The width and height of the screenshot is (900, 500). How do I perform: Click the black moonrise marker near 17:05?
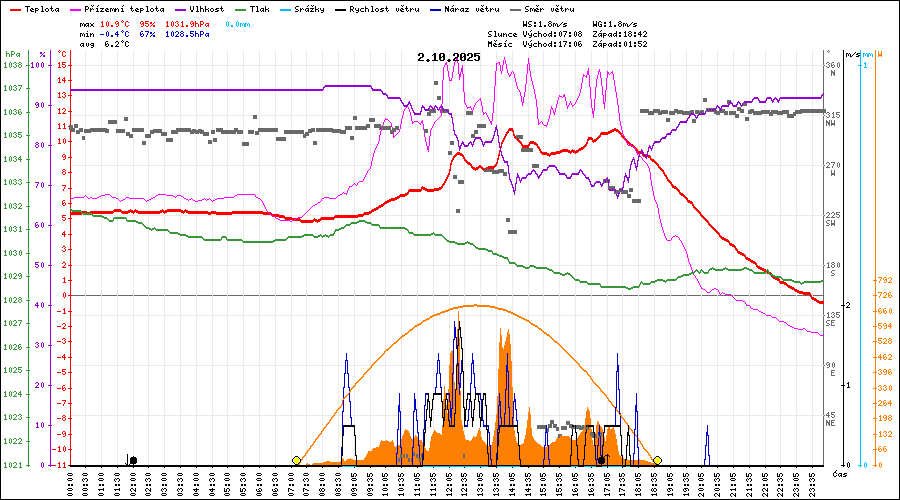[x=601, y=460]
